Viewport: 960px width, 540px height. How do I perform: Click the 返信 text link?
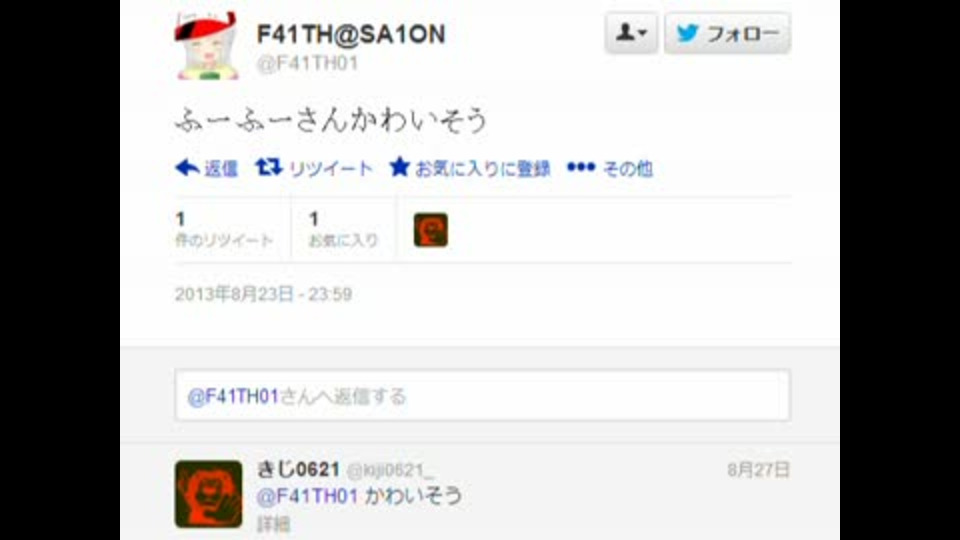click(x=220, y=168)
